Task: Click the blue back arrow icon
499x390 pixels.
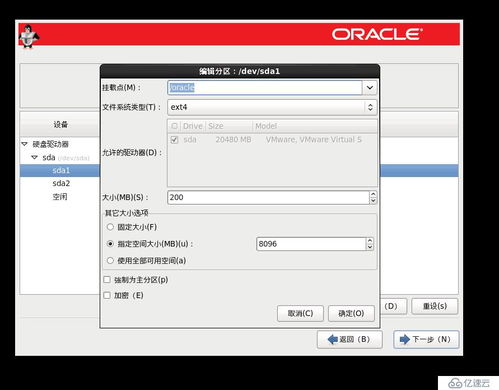Action: pos(332,340)
